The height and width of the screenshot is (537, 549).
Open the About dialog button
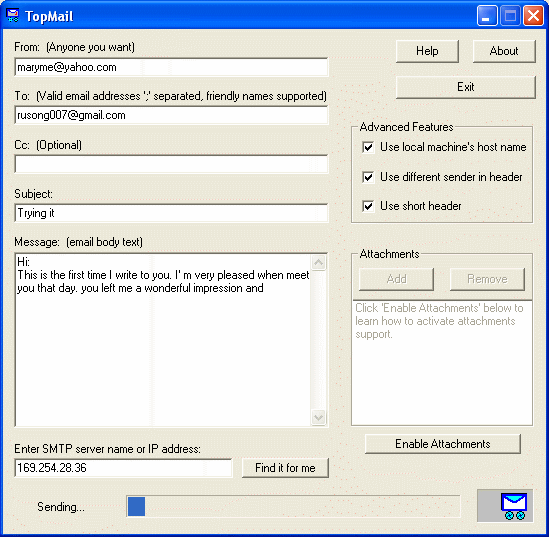pos(504,51)
